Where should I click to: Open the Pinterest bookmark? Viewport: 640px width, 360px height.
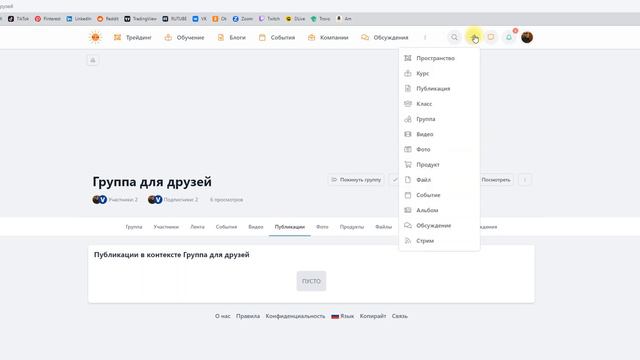click(48, 19)
